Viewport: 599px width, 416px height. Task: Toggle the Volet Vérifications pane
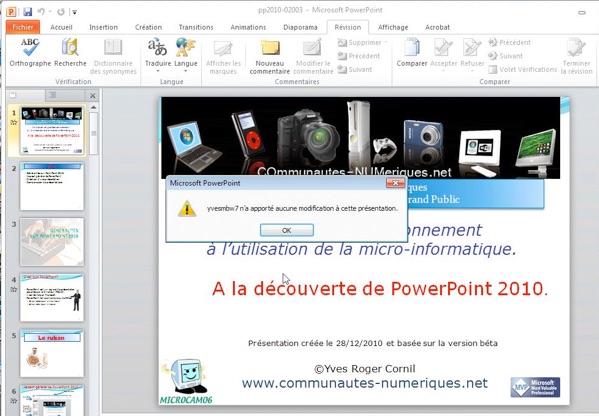[523, 69]
